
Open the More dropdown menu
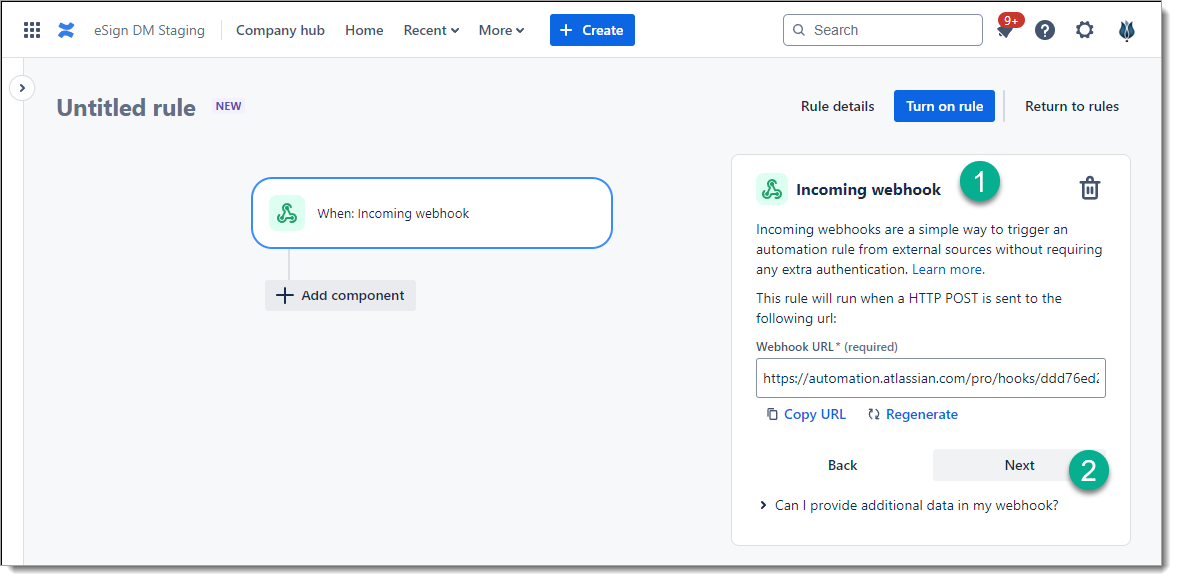tap(501, 30)
